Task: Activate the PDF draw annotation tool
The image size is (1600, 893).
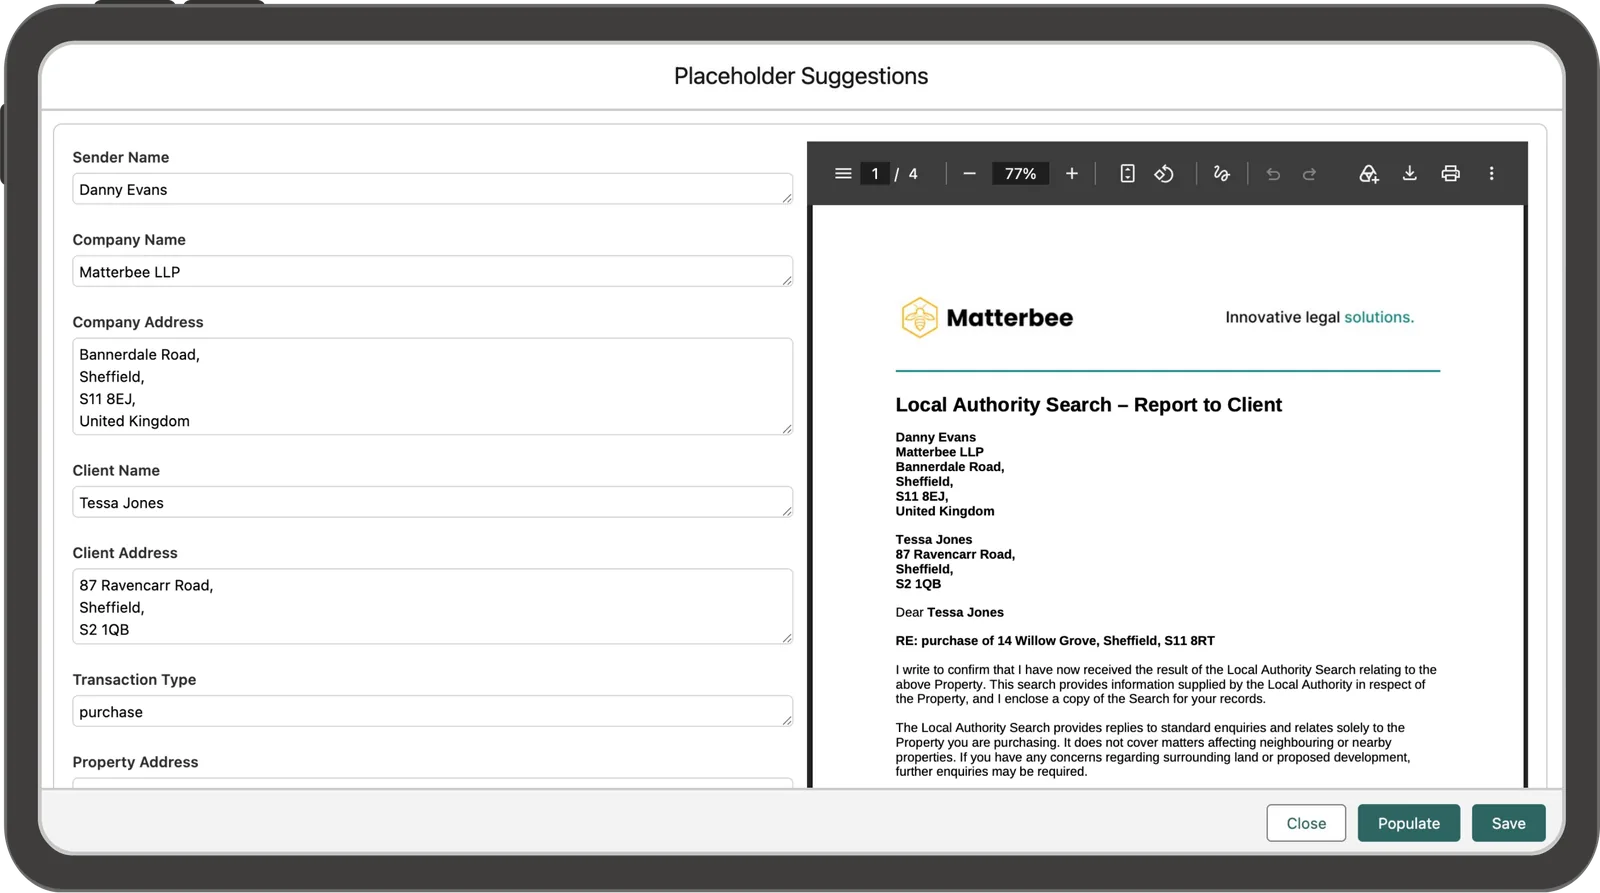Action: (1221, 174)
